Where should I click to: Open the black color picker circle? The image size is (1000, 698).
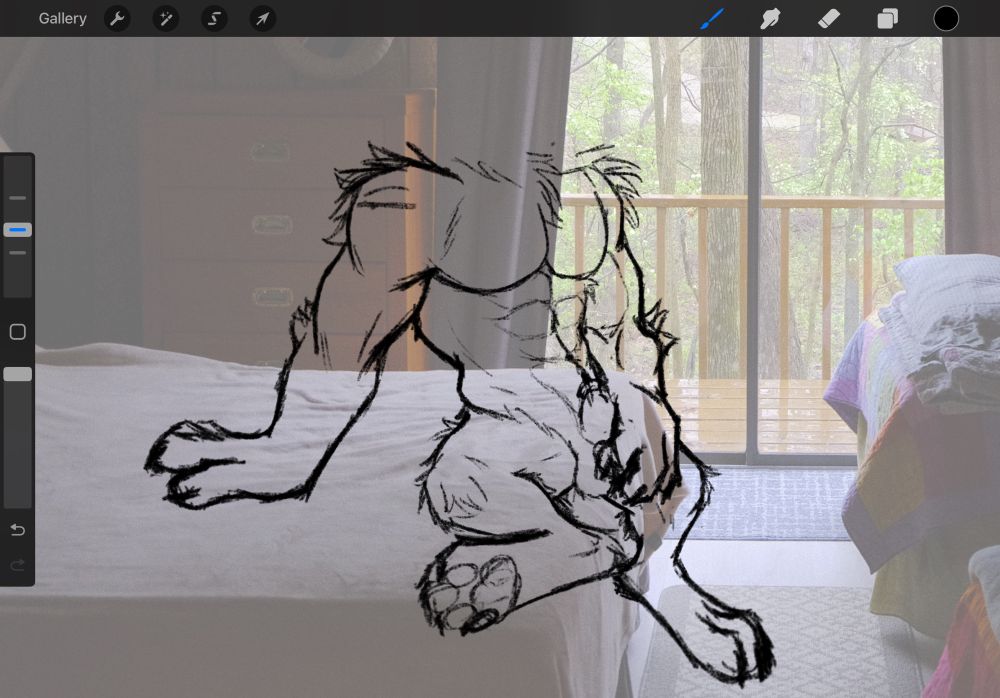tap(946, 19)
